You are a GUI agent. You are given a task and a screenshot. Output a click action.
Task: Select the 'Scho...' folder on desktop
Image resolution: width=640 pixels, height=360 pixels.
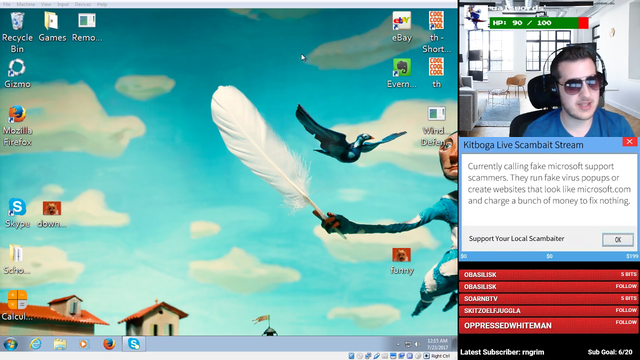tap(16, 260)
